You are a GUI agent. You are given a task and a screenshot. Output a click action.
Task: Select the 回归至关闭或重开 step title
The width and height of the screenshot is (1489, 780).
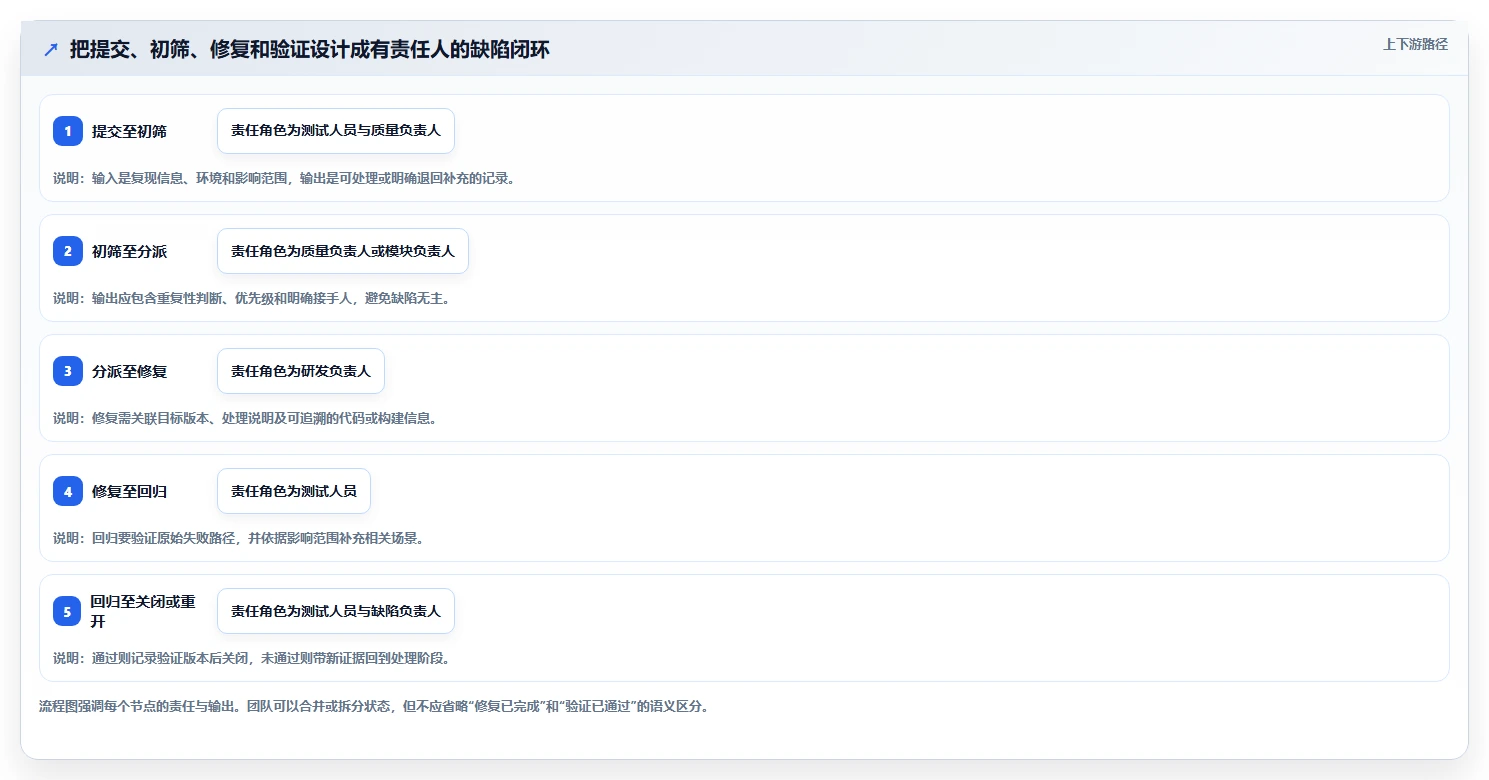pos(143,611)
